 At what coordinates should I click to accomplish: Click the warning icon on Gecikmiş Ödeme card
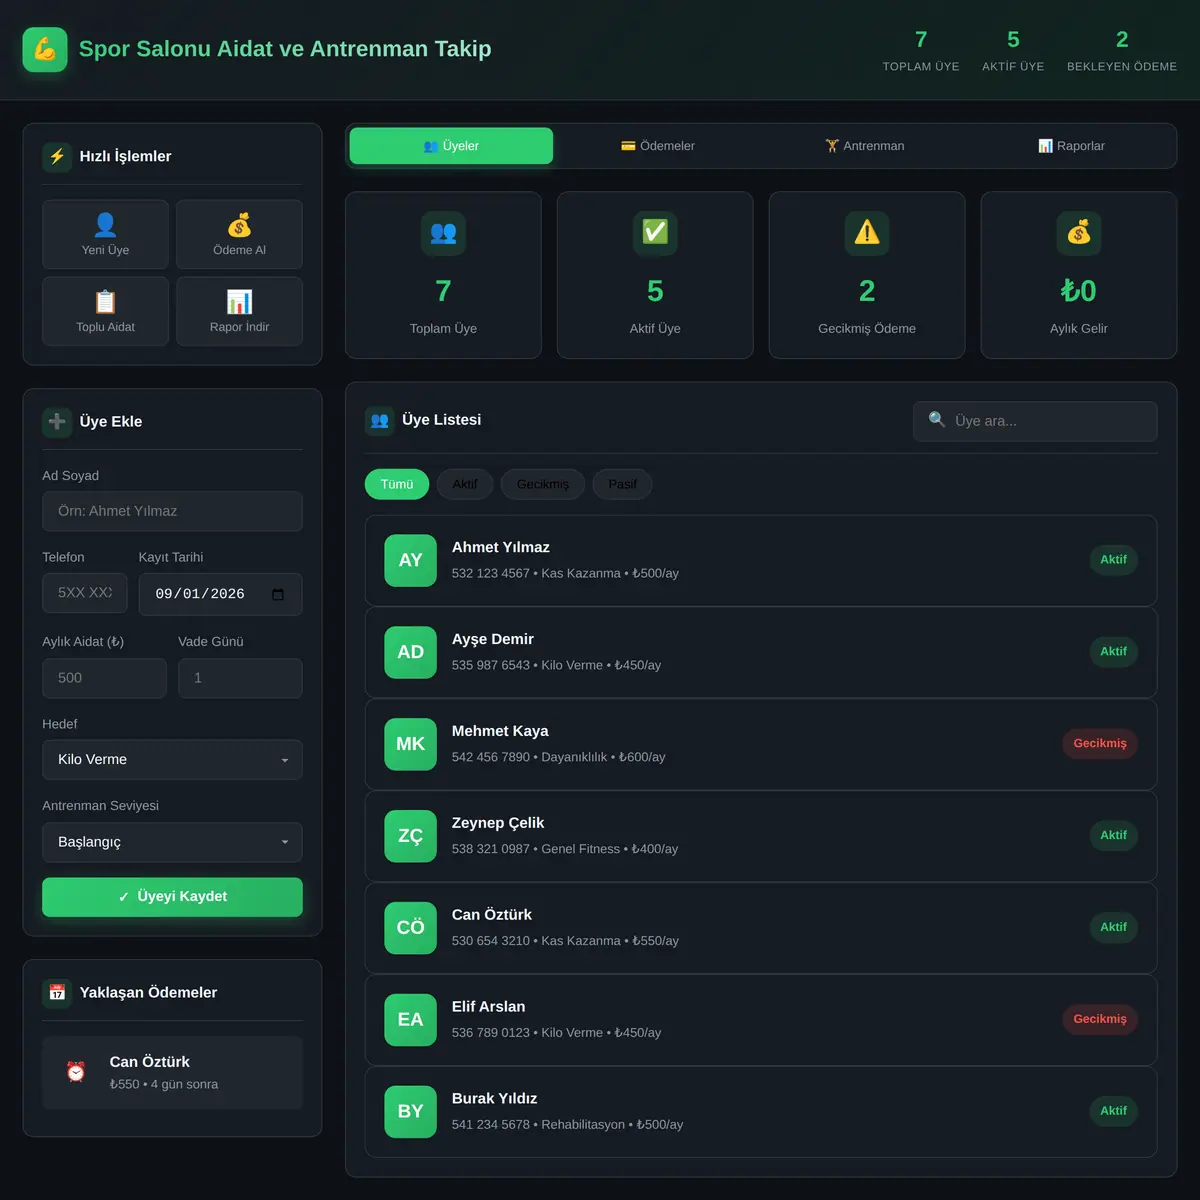pyautogui.click(x=867, y=233)
